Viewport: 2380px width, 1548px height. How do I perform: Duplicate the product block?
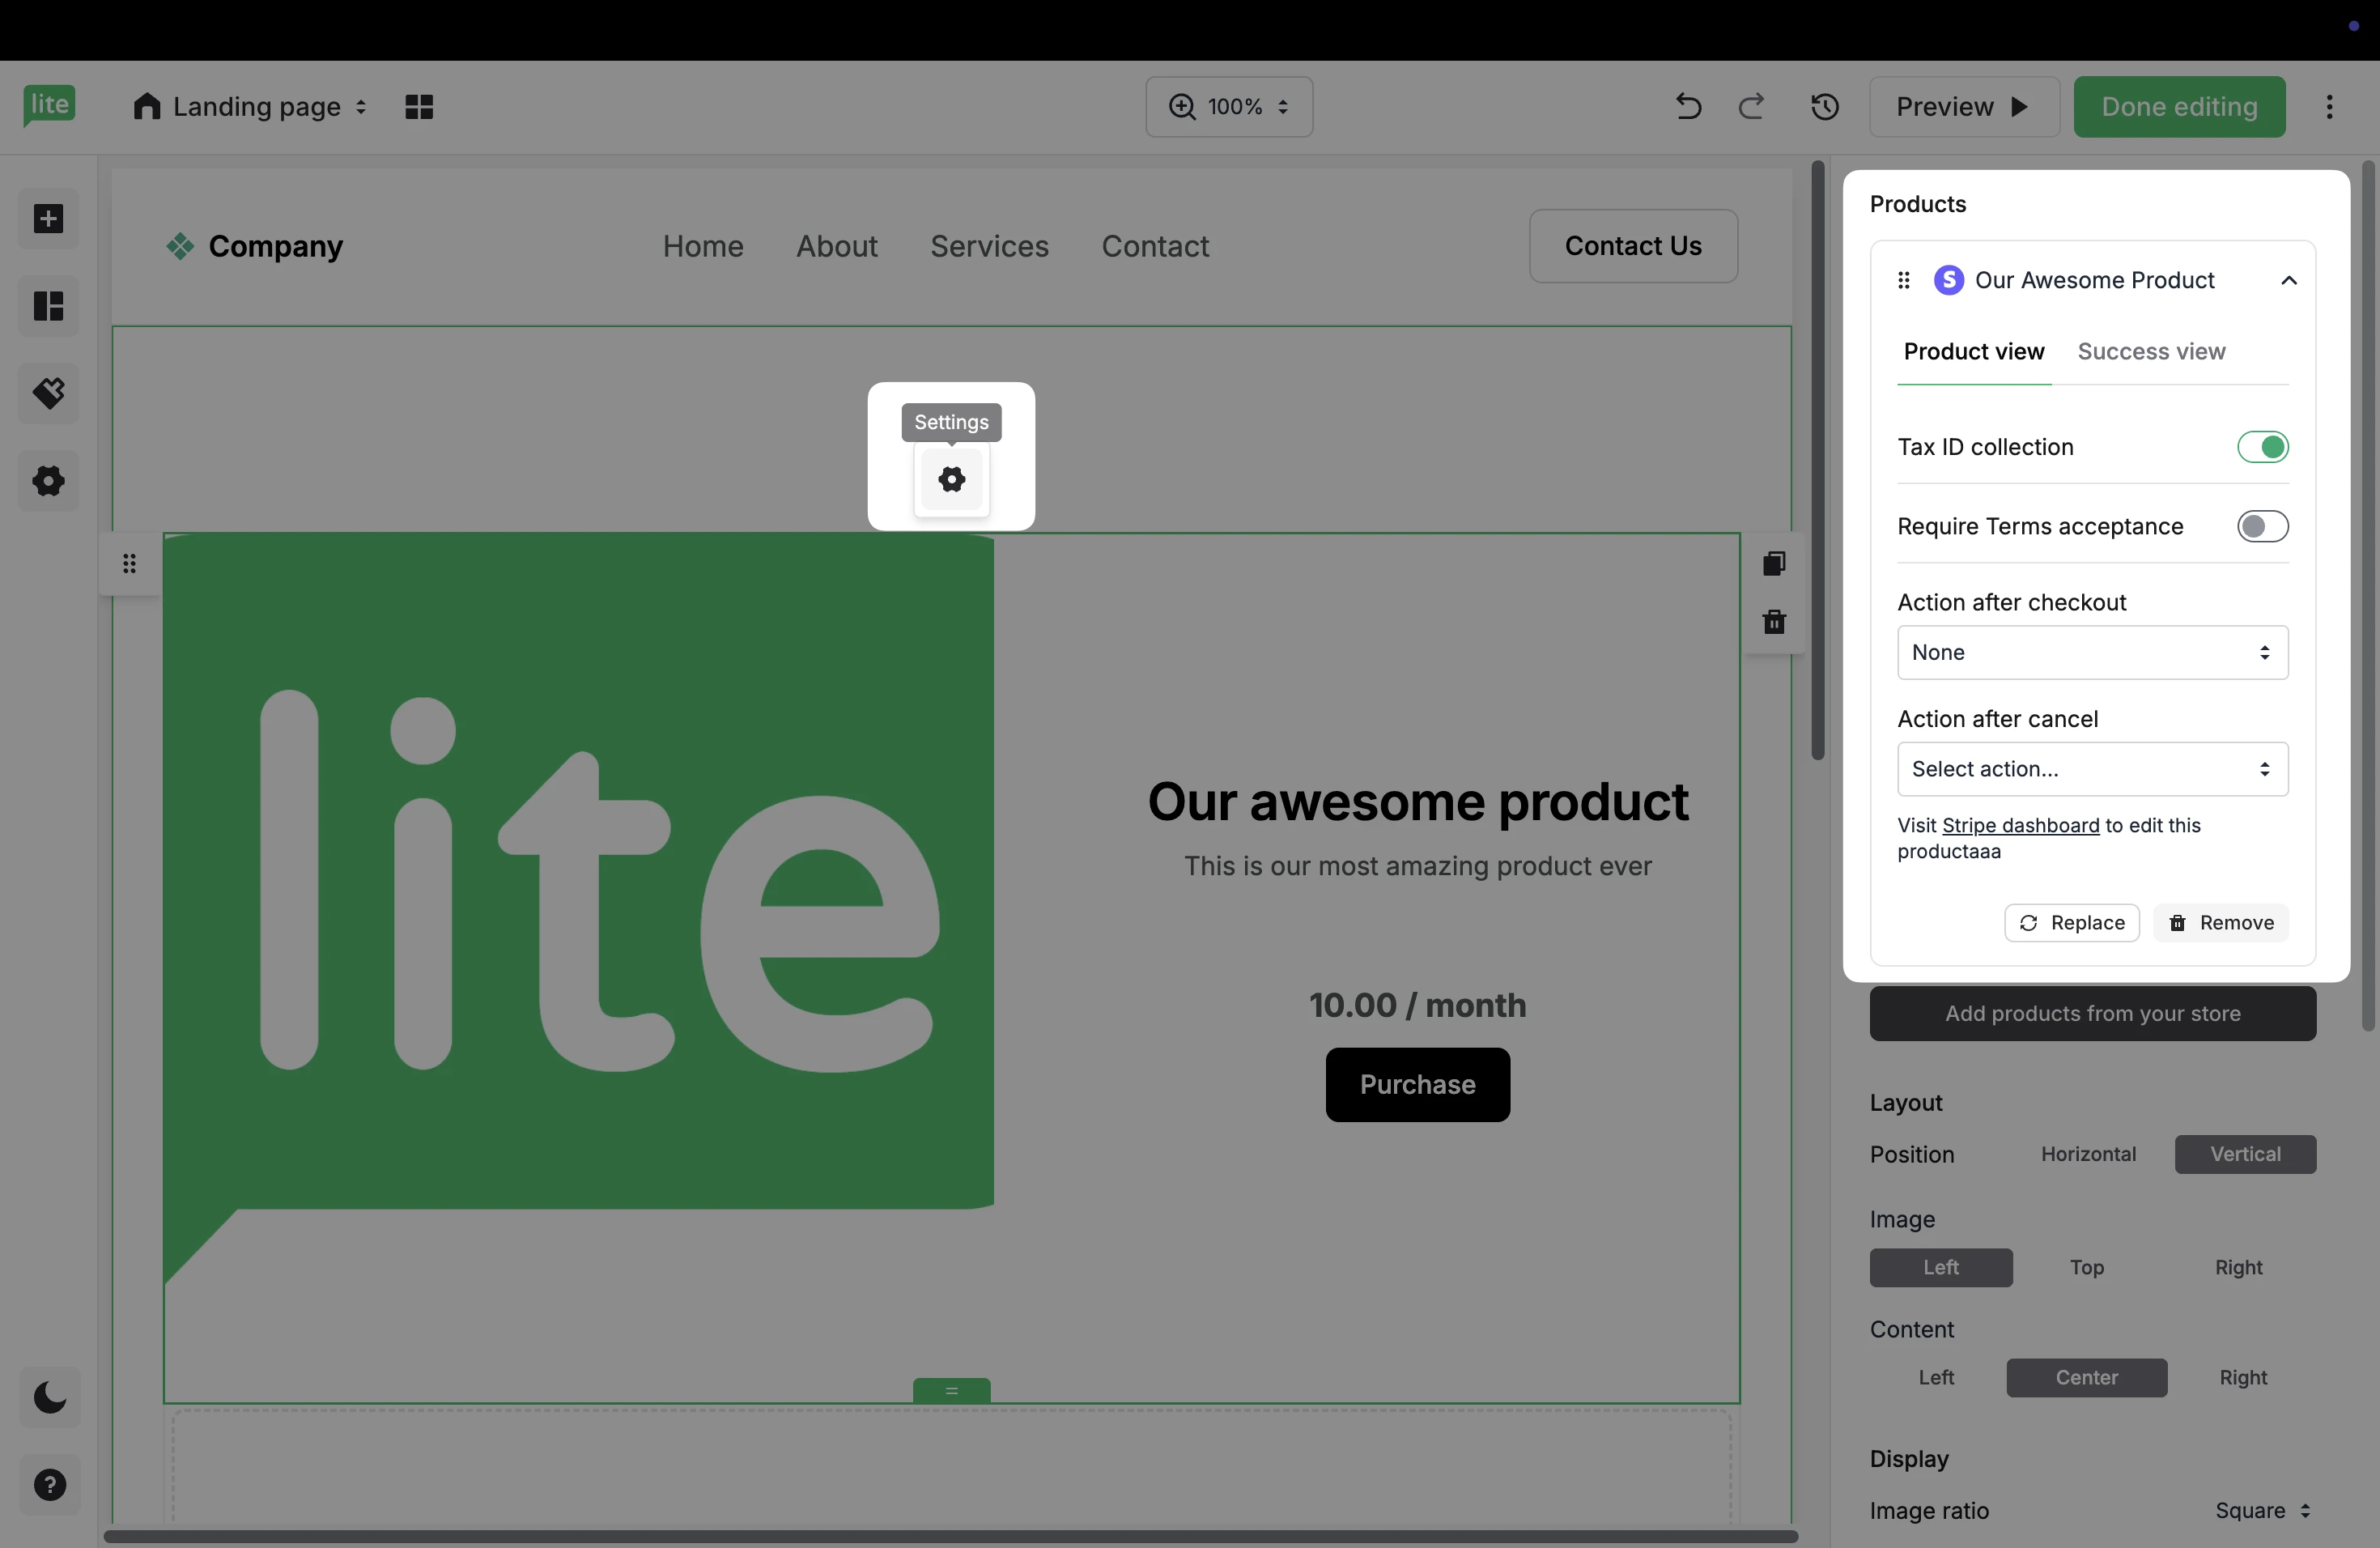pyautogui.click(x=1774, y=564)
